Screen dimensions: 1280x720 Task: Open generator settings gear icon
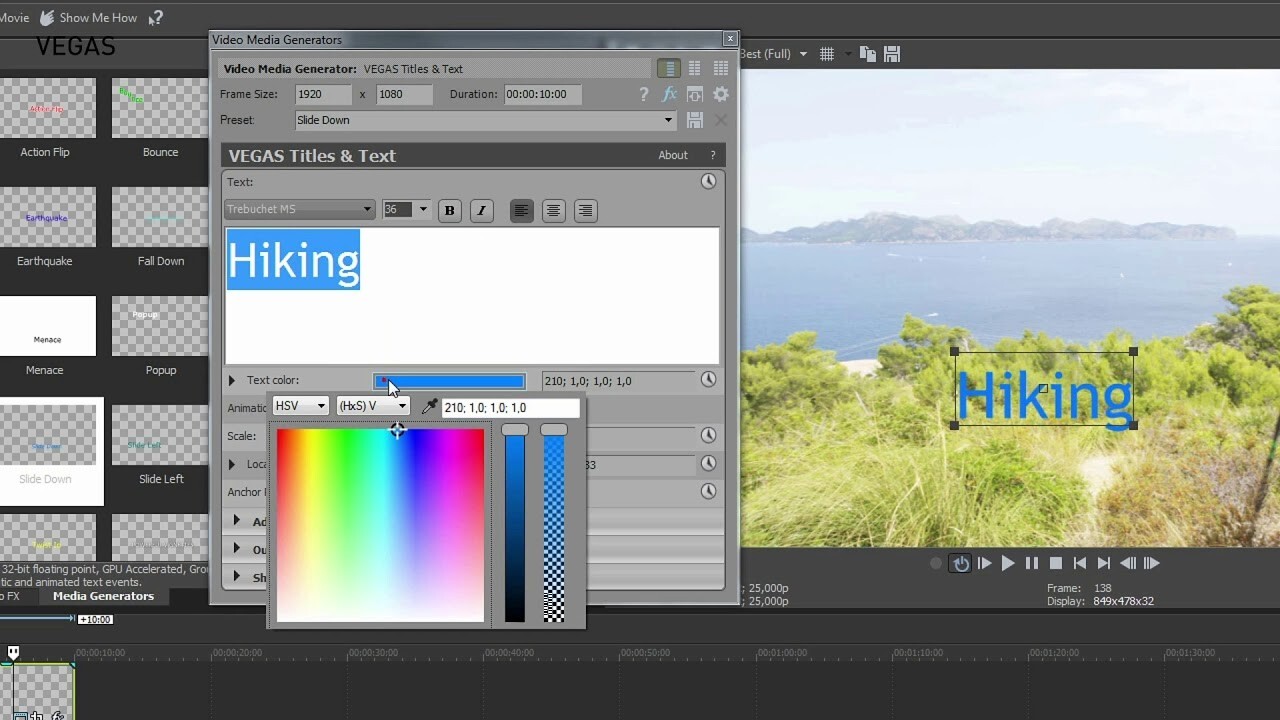[721, 94]
